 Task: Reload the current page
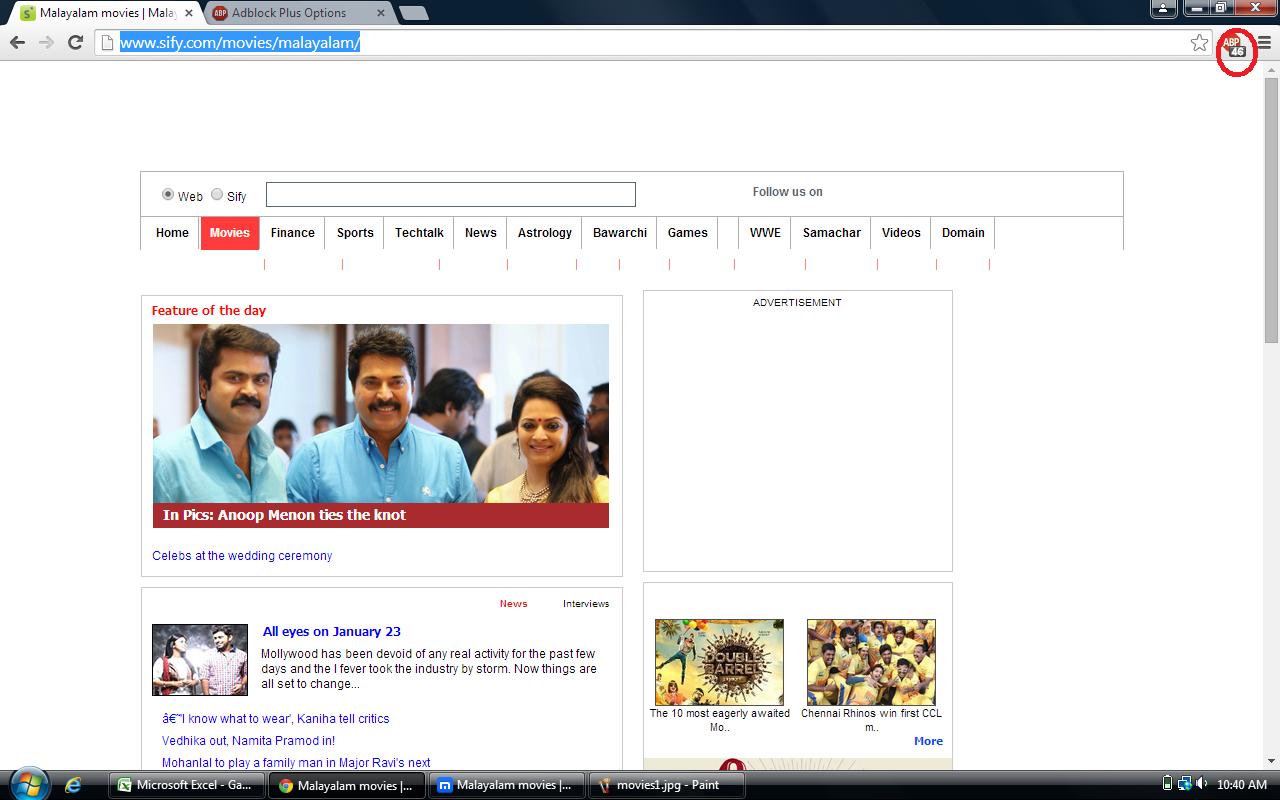75,42
